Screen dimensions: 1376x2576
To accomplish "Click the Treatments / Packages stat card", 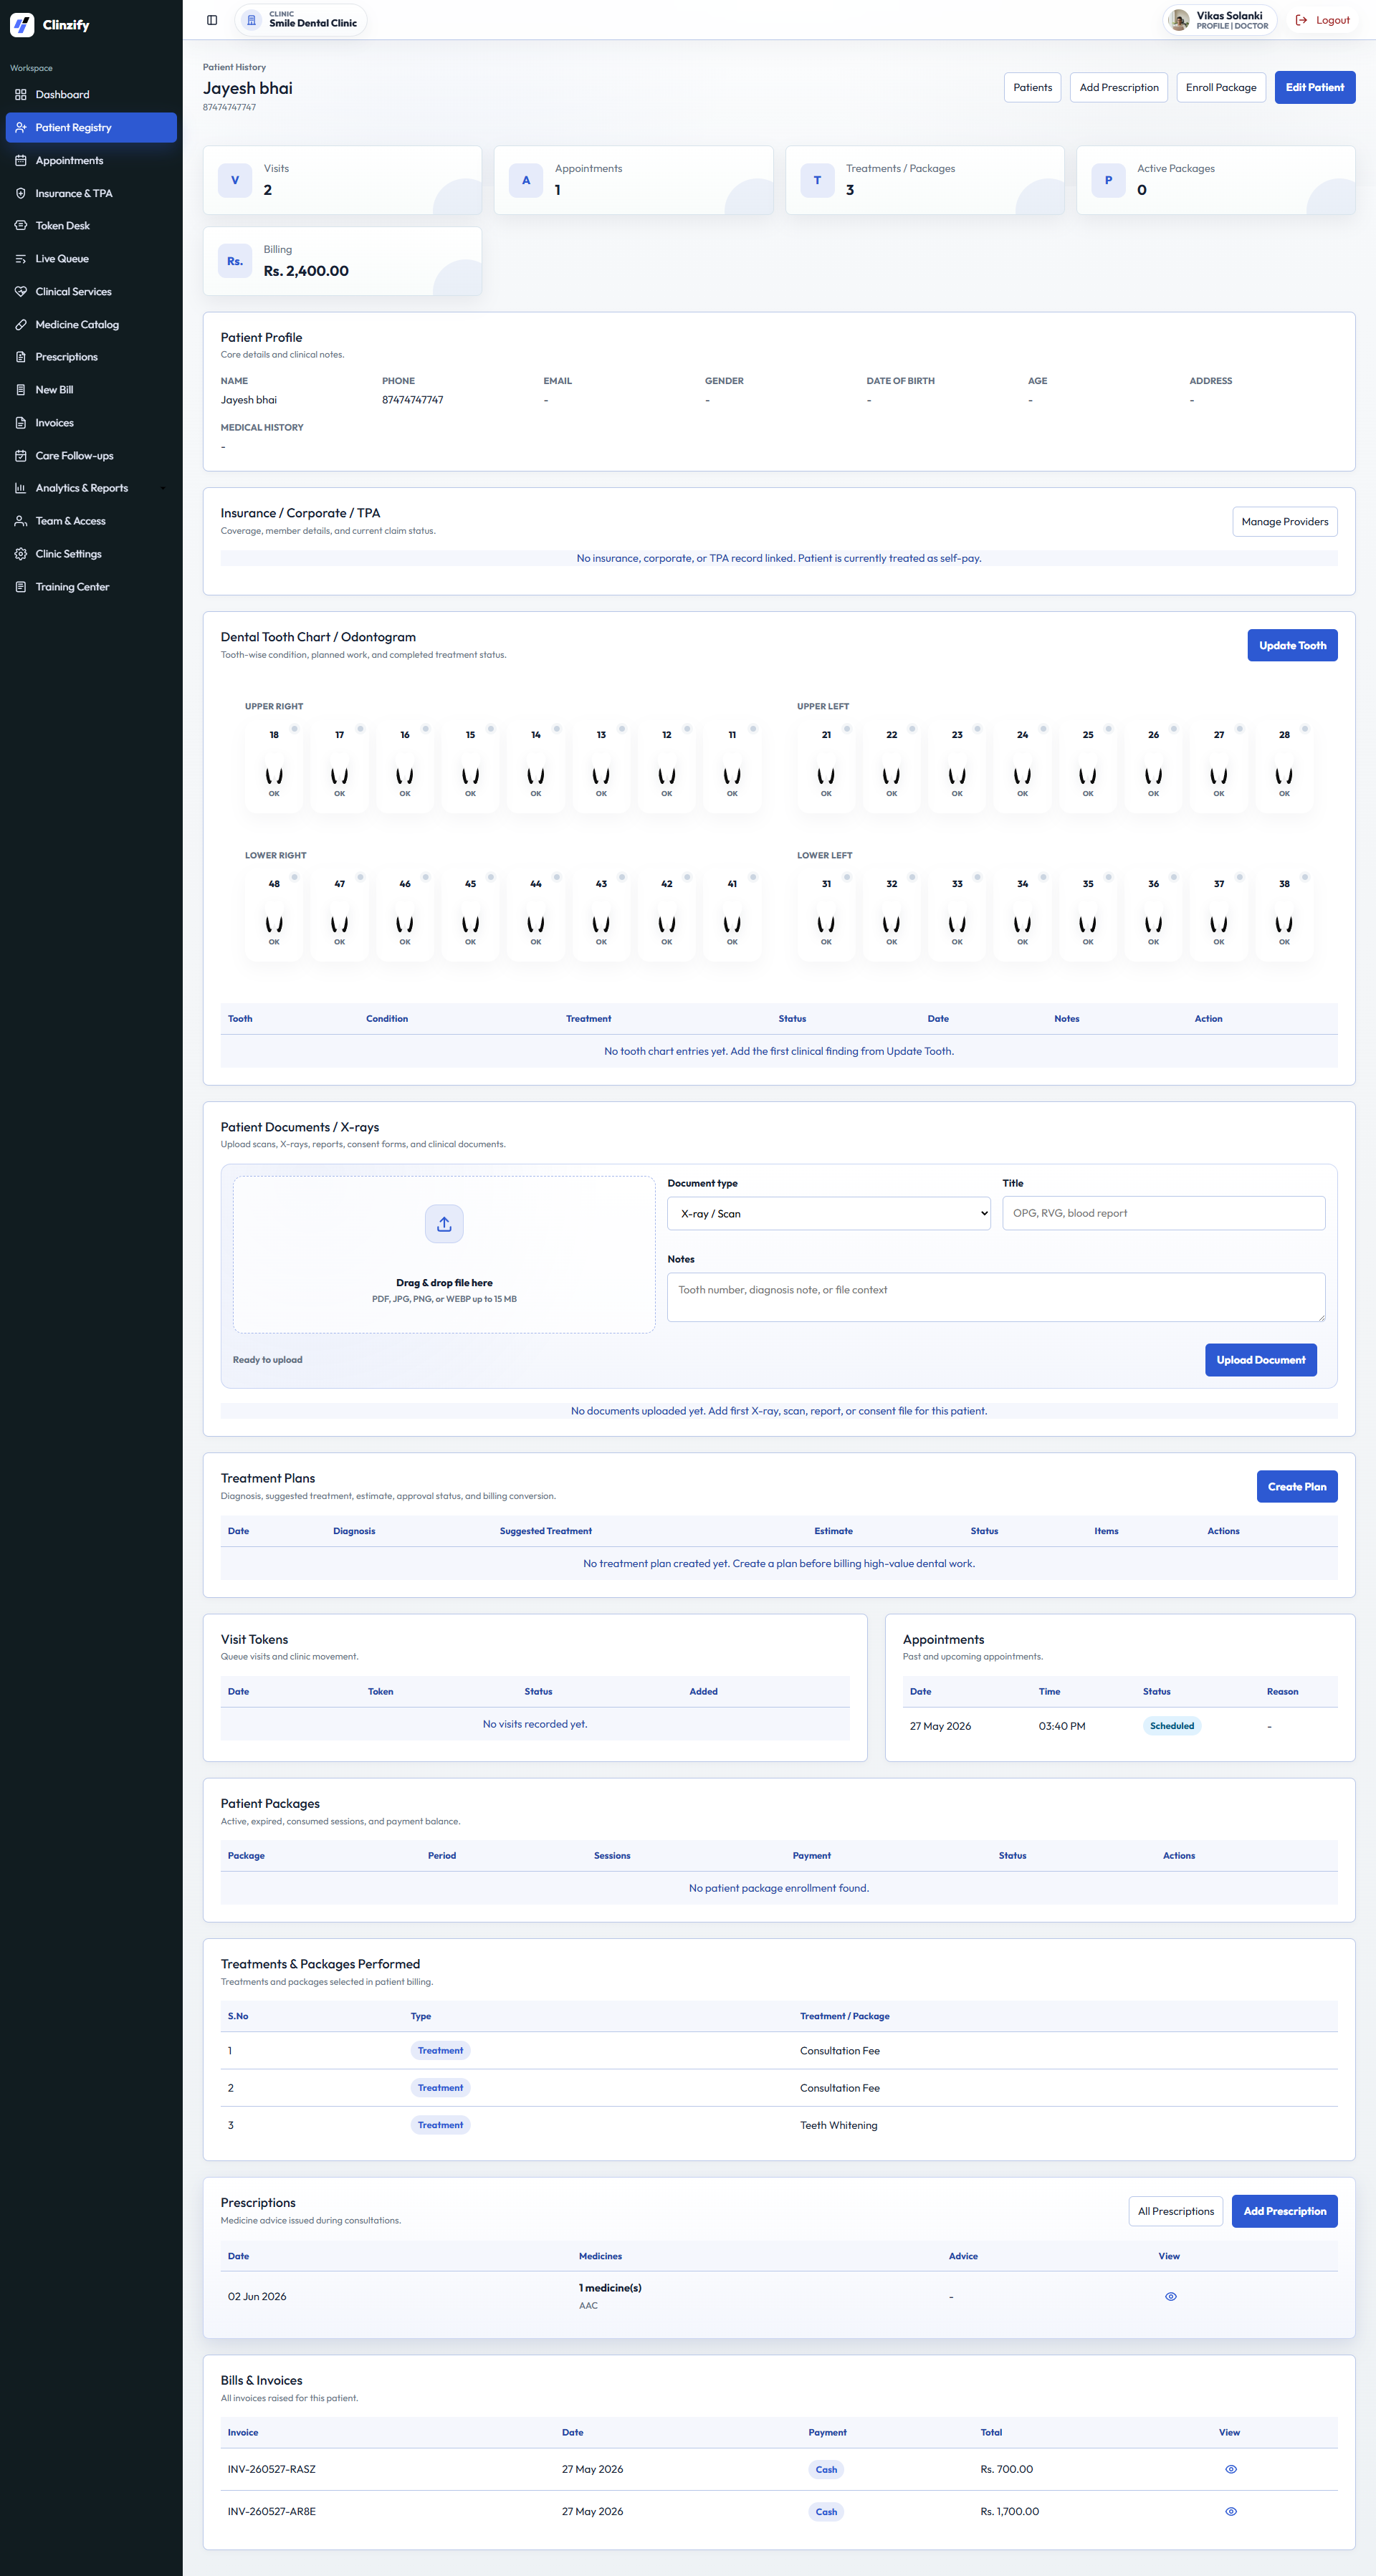I will coord(925,180).
